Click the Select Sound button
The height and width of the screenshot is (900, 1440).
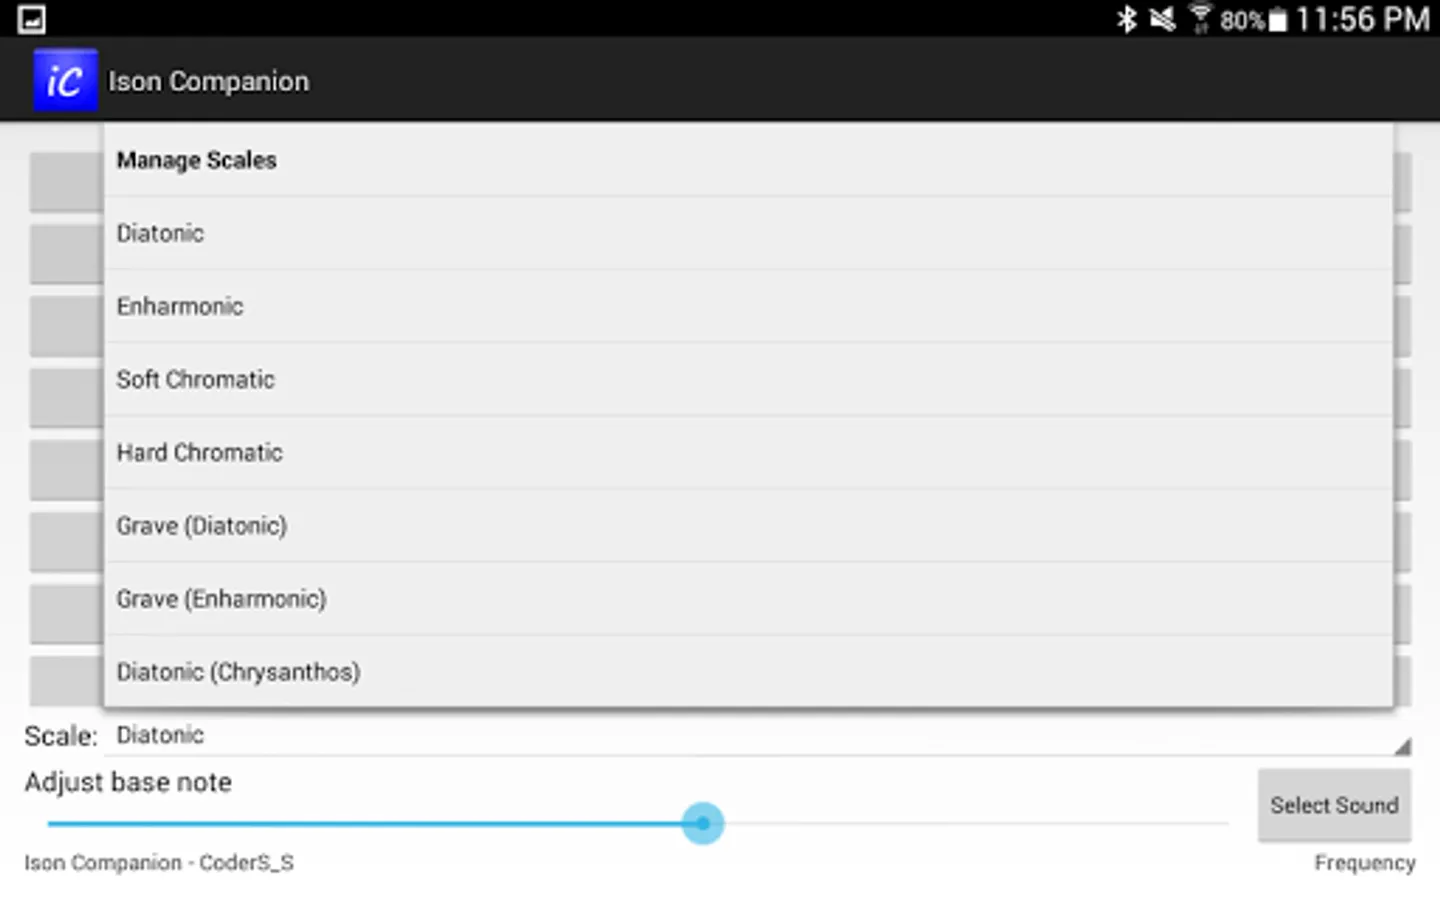[x=1334, y=805]
